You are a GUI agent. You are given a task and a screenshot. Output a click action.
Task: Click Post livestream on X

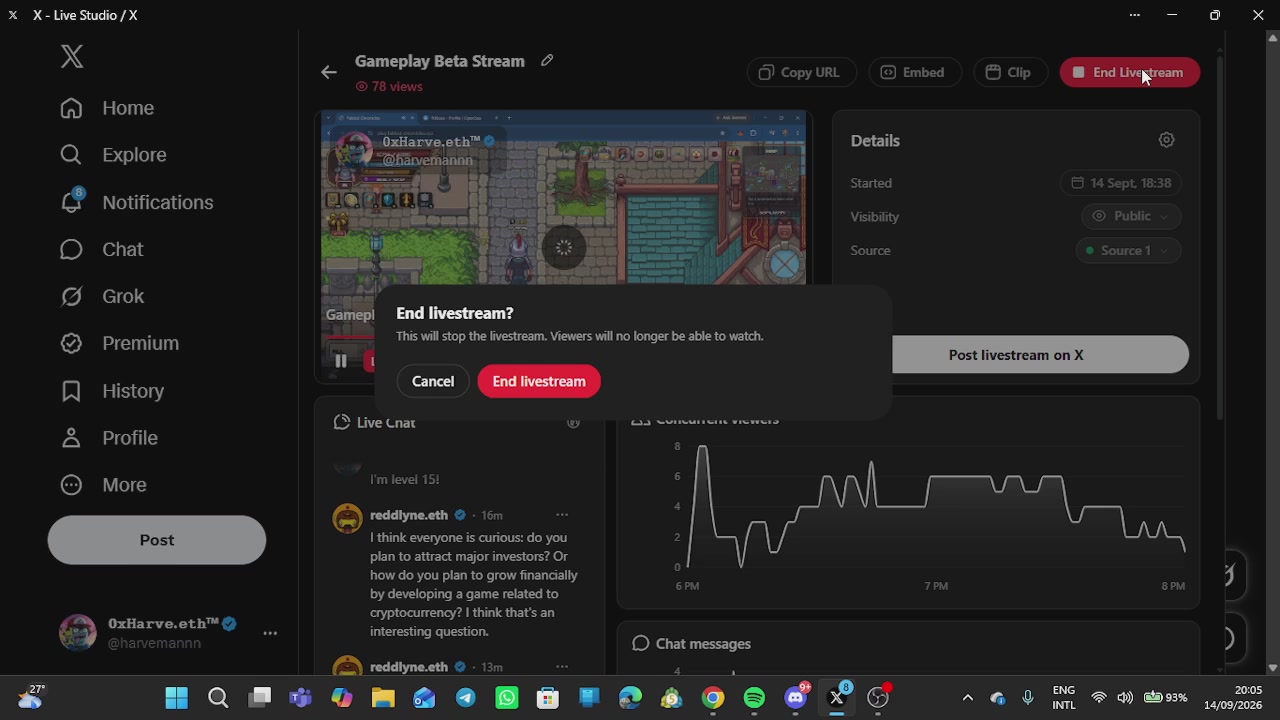pyautogui.click(x=1016, y=355)
